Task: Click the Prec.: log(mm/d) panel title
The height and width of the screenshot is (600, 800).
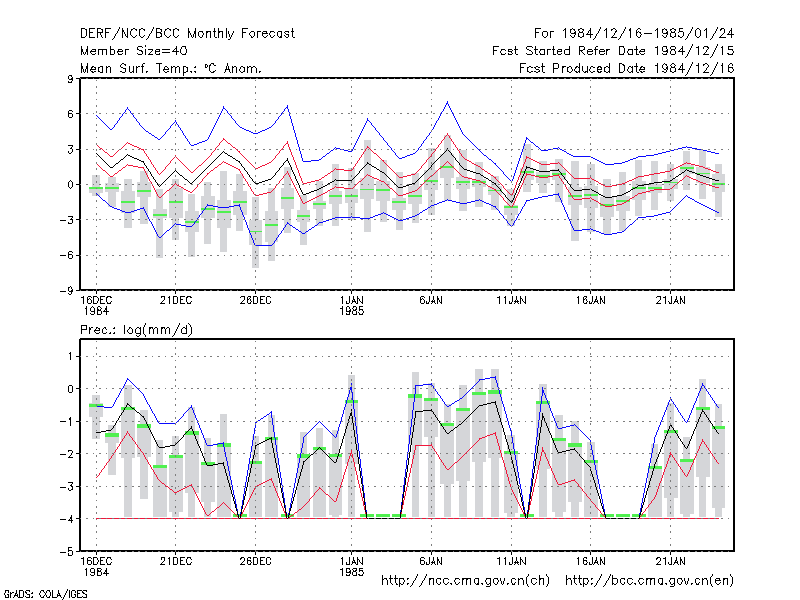Action: pos(136,330)
